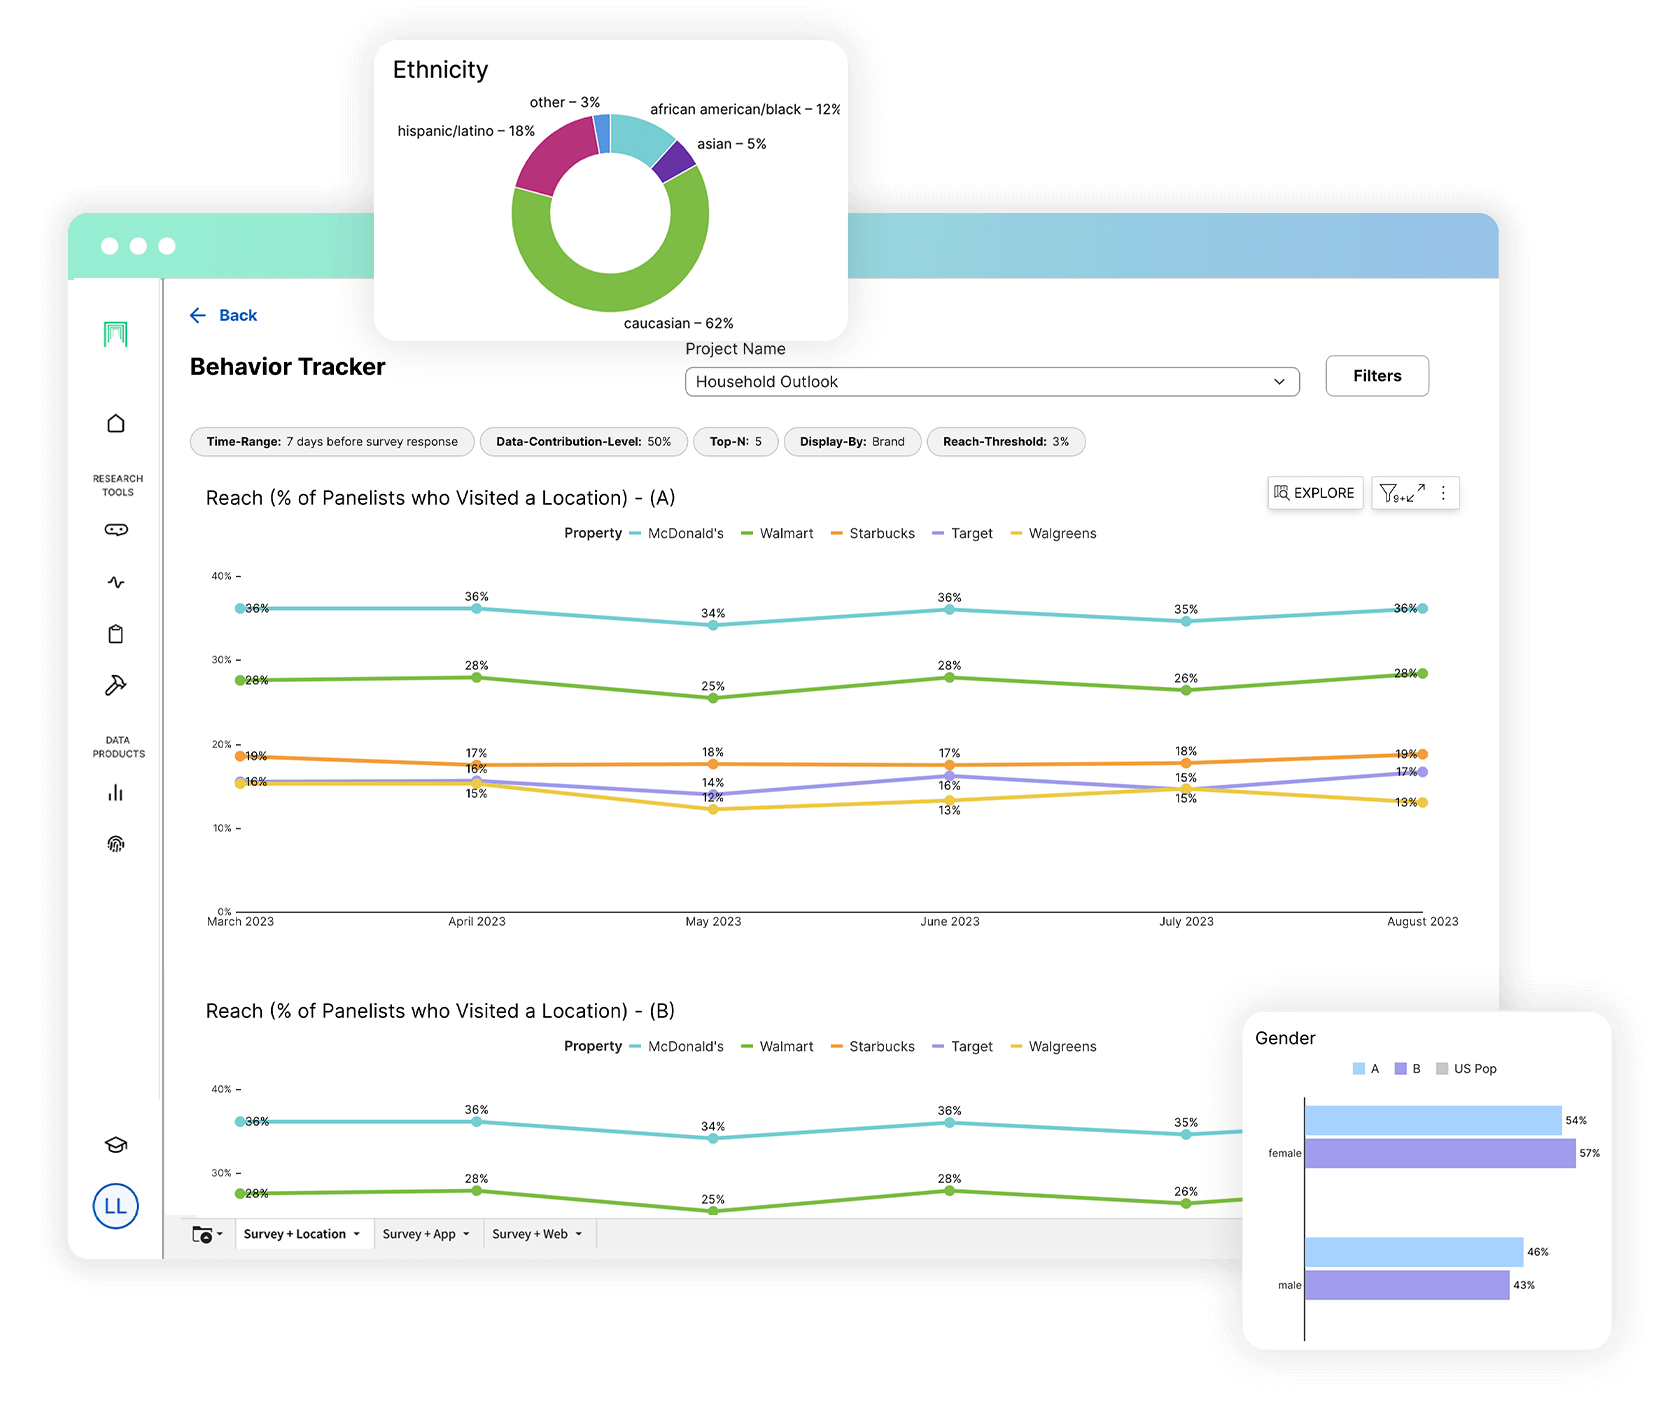The height and width of the screenshot is (1414, 1671).
Task: Expand the Survey + Location tab dropdown arrow
Action: 357,1235
